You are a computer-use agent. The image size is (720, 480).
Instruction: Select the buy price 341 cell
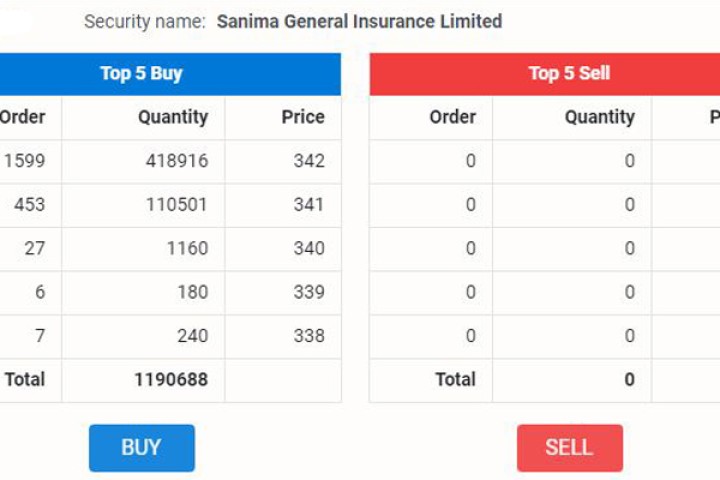click(x=308, y=205)
